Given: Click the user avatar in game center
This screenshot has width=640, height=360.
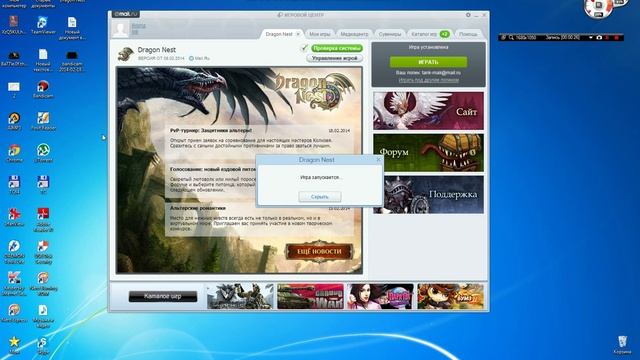Looking at the screenshot, I should point(120,30).
